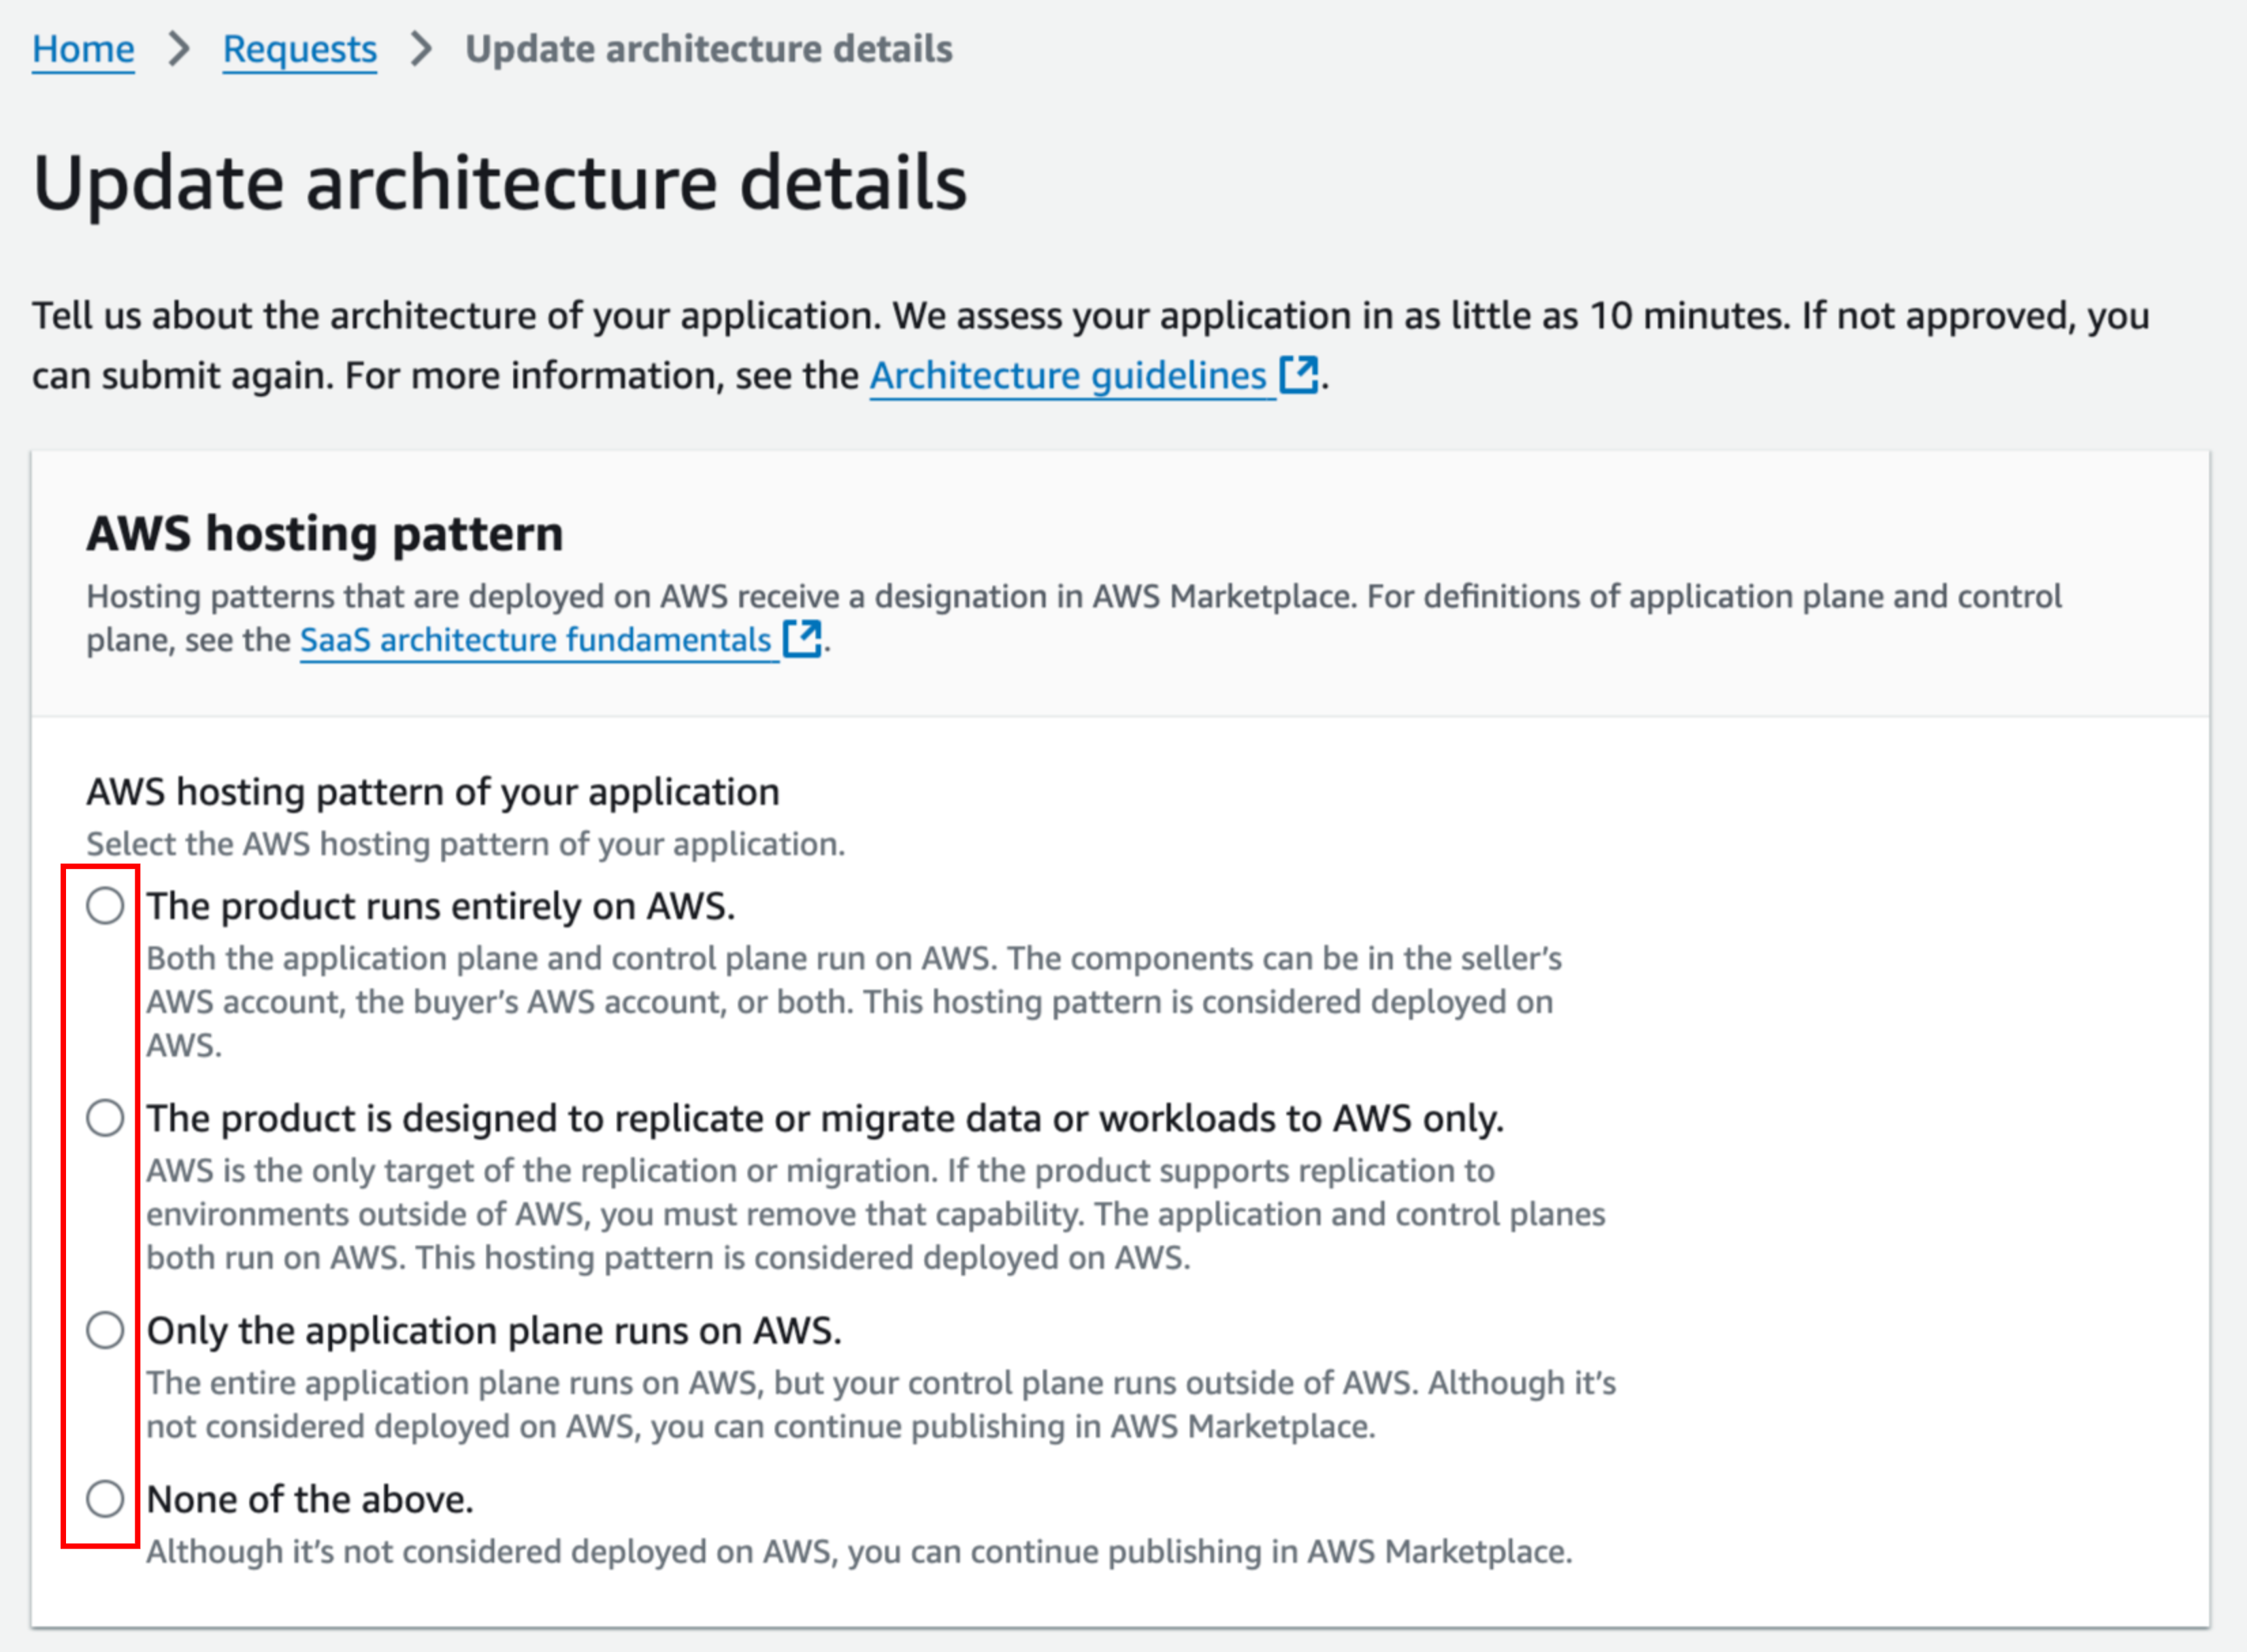The width and height of the screenshot is (2247, 1652).
Task: Select 'Only the application plane runs on AWS' radio
Action: [x=105, y=1331]
